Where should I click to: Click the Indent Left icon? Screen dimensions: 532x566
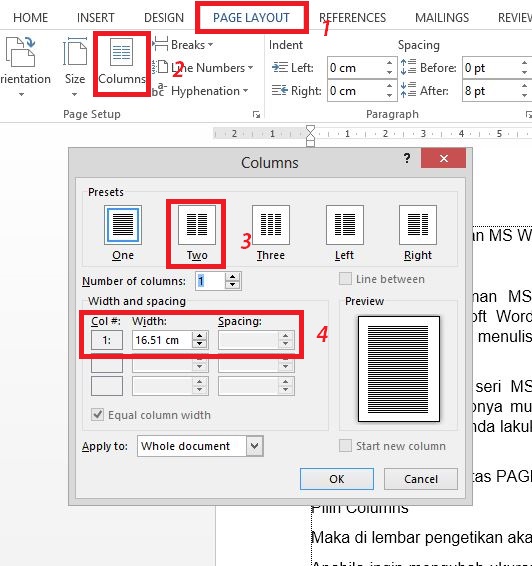coord(279,68)
